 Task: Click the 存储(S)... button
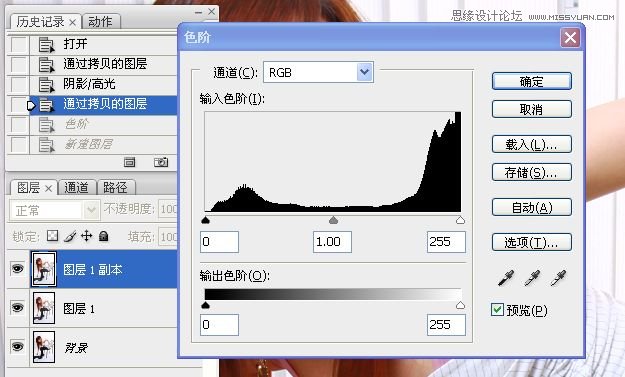coord(532,172)
